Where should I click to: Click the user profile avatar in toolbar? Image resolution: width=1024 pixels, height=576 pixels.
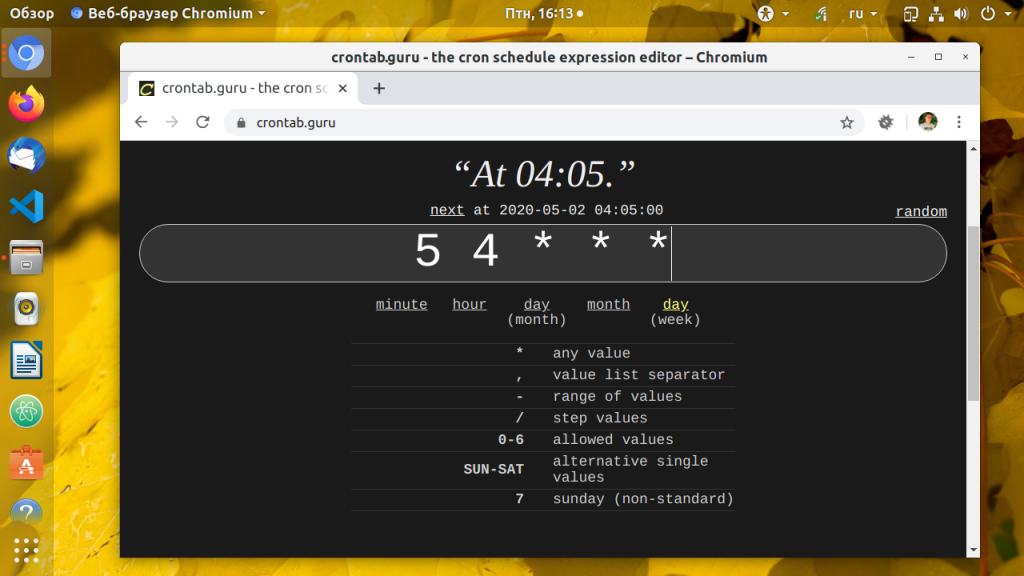point(928,122)
